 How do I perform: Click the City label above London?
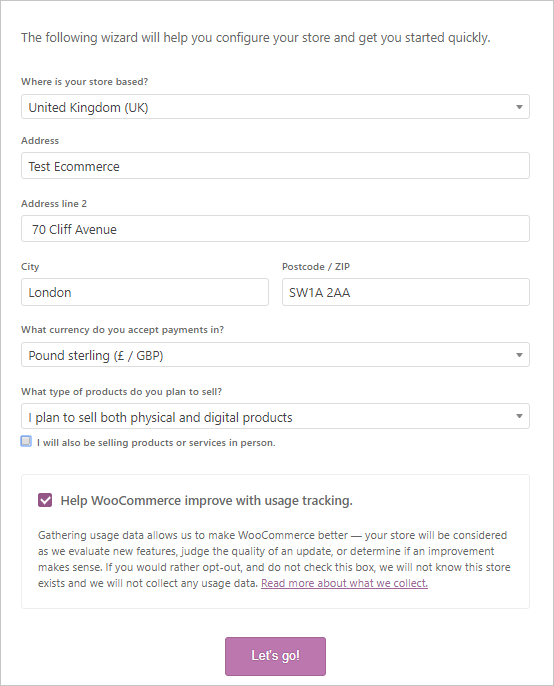[x=30, y=266]
